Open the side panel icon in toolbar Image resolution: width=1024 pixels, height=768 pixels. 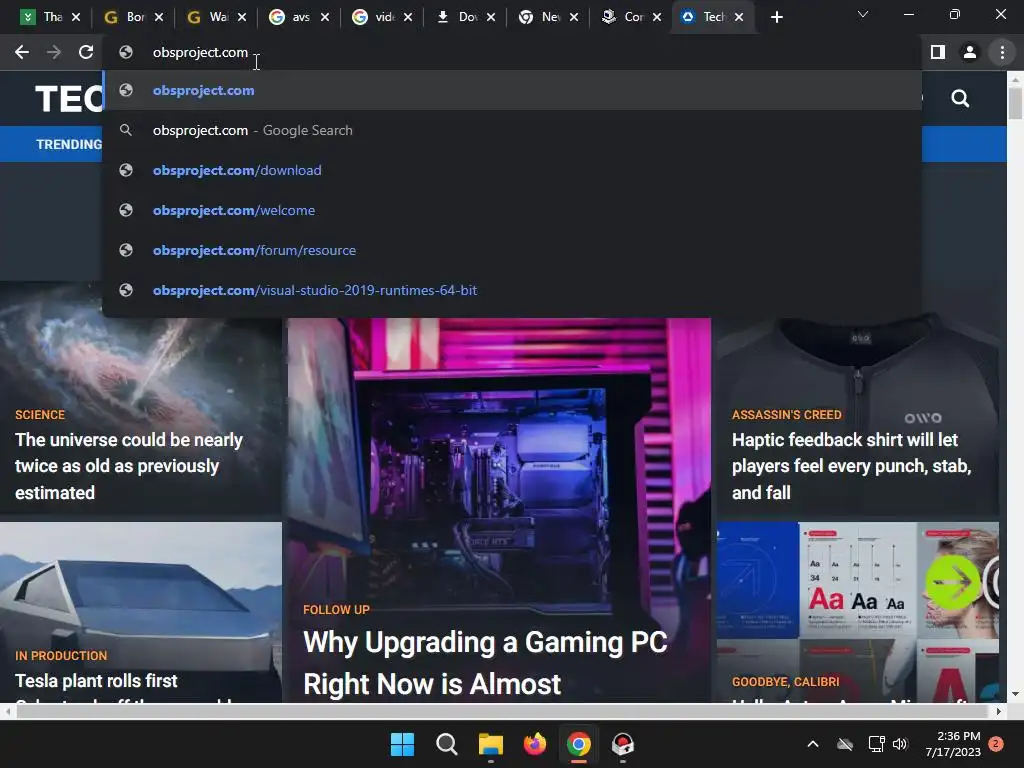point(938,52)
